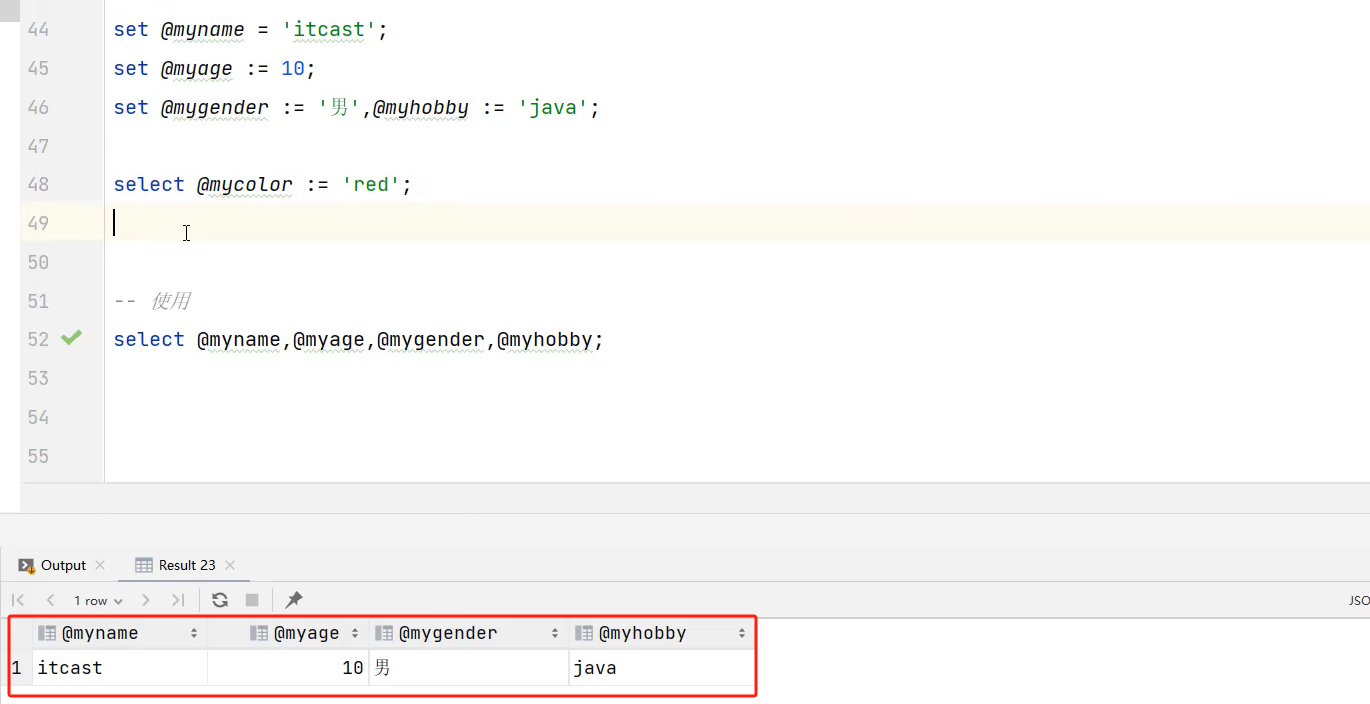Pin the Result 23 tab
This screenshot has width=1370, height=704.
[294, 600]
